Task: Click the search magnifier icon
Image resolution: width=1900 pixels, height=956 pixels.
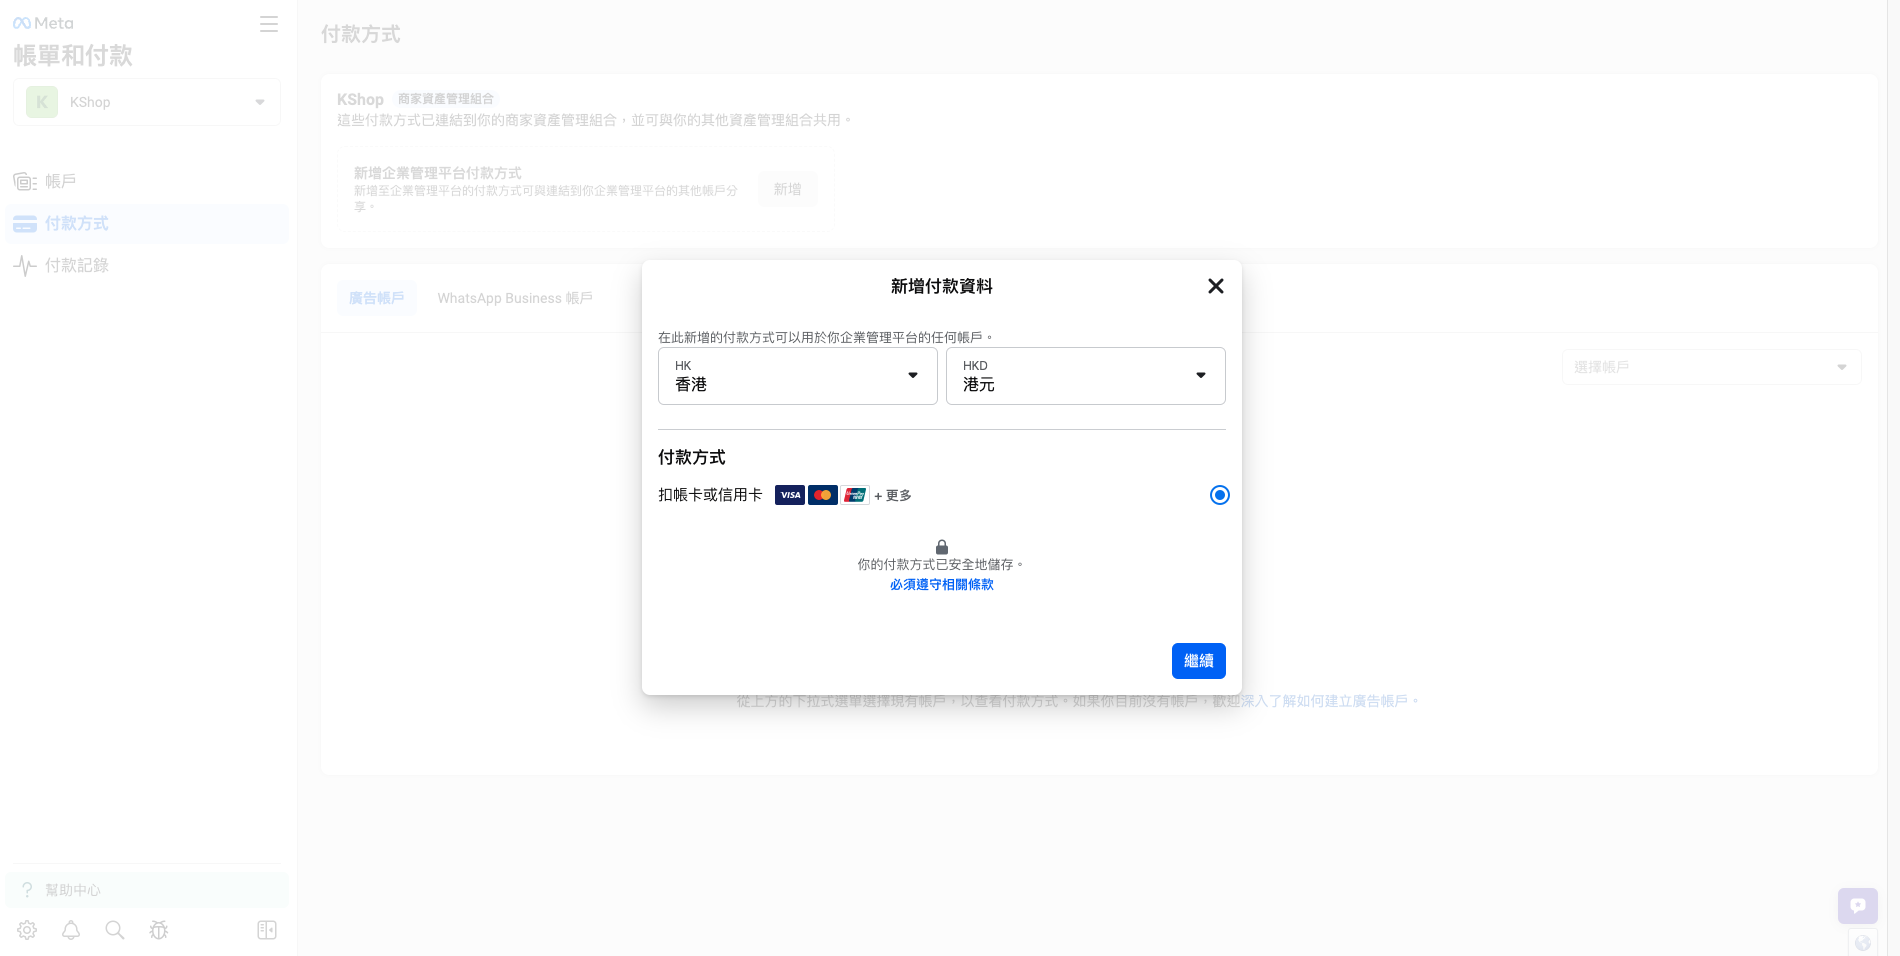Action: [x=115, y=930]
